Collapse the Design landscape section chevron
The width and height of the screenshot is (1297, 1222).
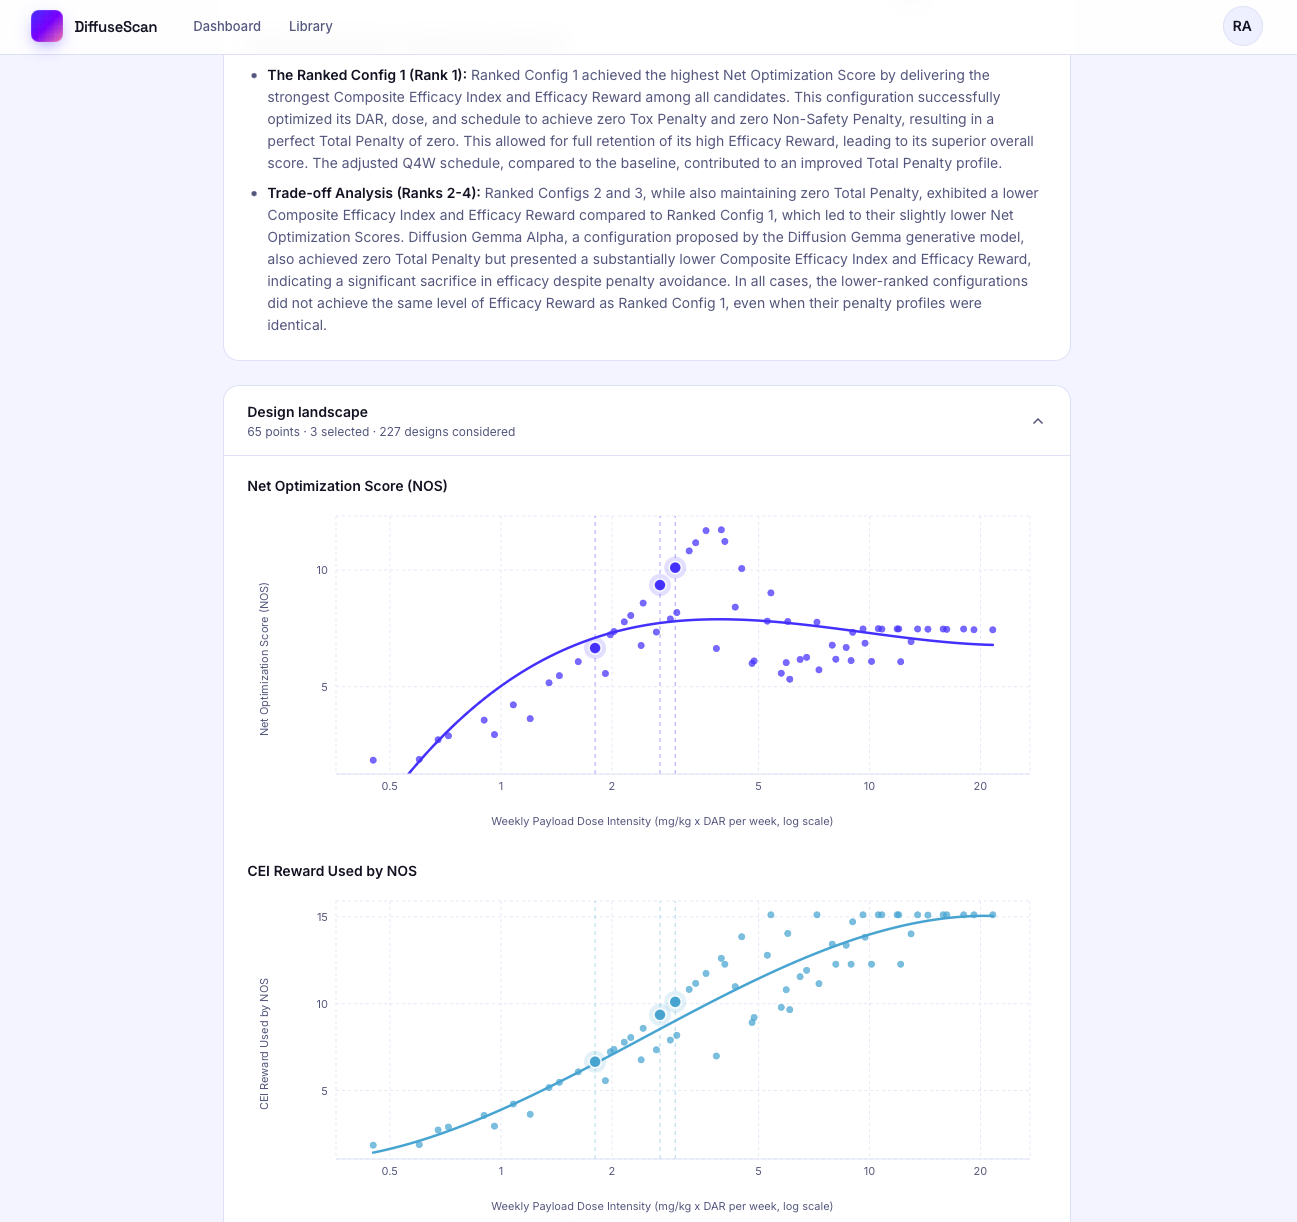coord(1038,421)
